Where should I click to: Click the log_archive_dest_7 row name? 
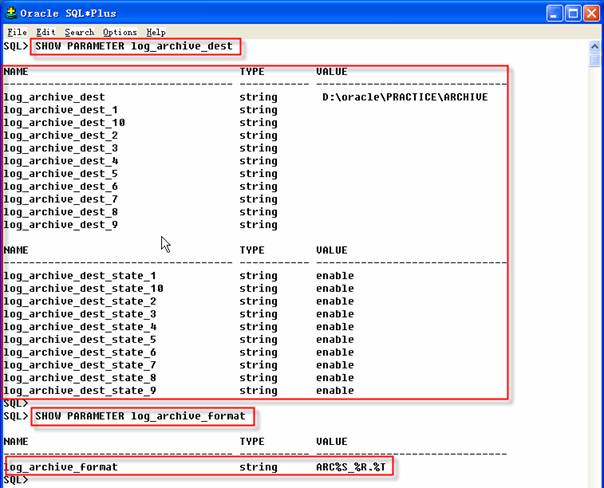[61, 200]
